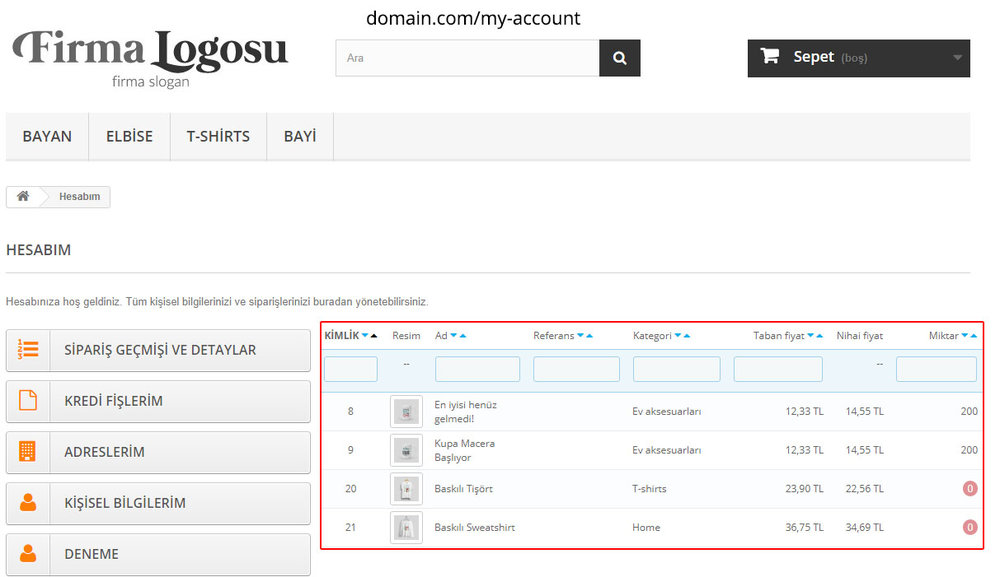Sort KİMLİK column ascending arrow
Screen dimensions: 1000x577
click(374, 335)
